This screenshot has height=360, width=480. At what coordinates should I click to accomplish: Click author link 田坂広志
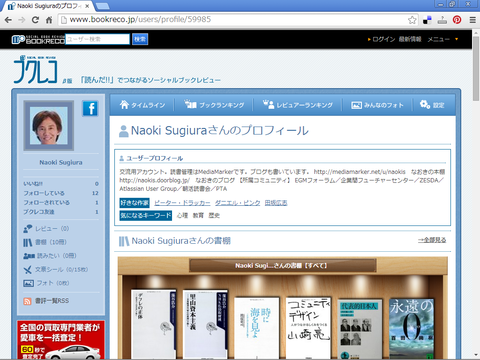(x=276, y=203)
